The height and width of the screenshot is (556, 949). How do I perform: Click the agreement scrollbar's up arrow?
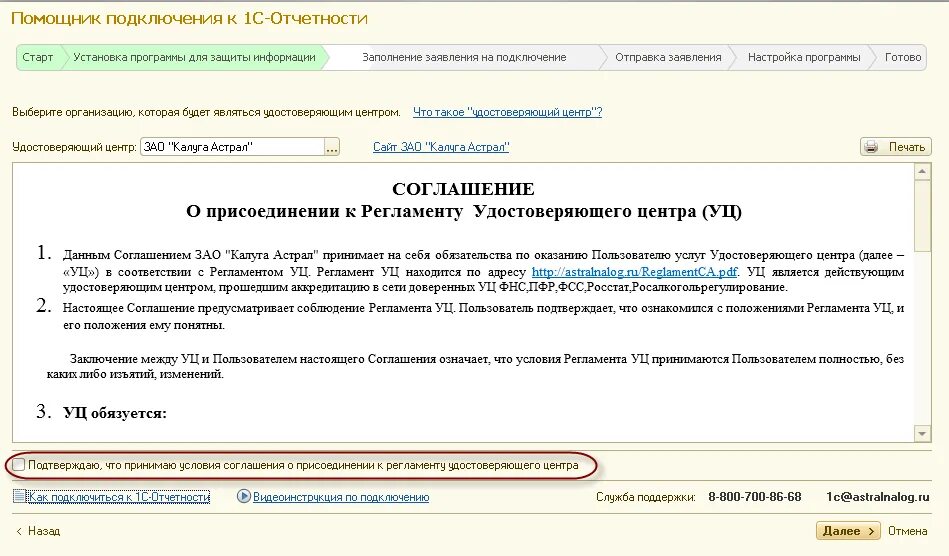tap(922, 172)
